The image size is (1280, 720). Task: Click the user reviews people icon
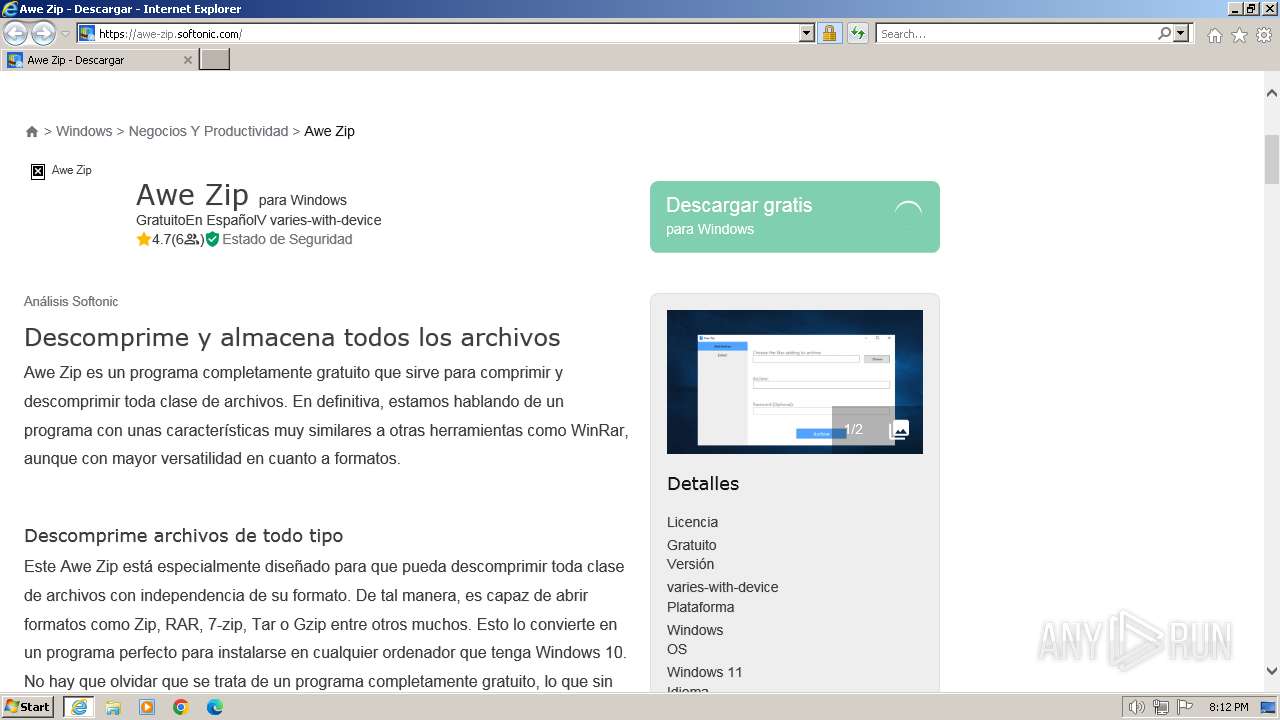pos(191,240)
